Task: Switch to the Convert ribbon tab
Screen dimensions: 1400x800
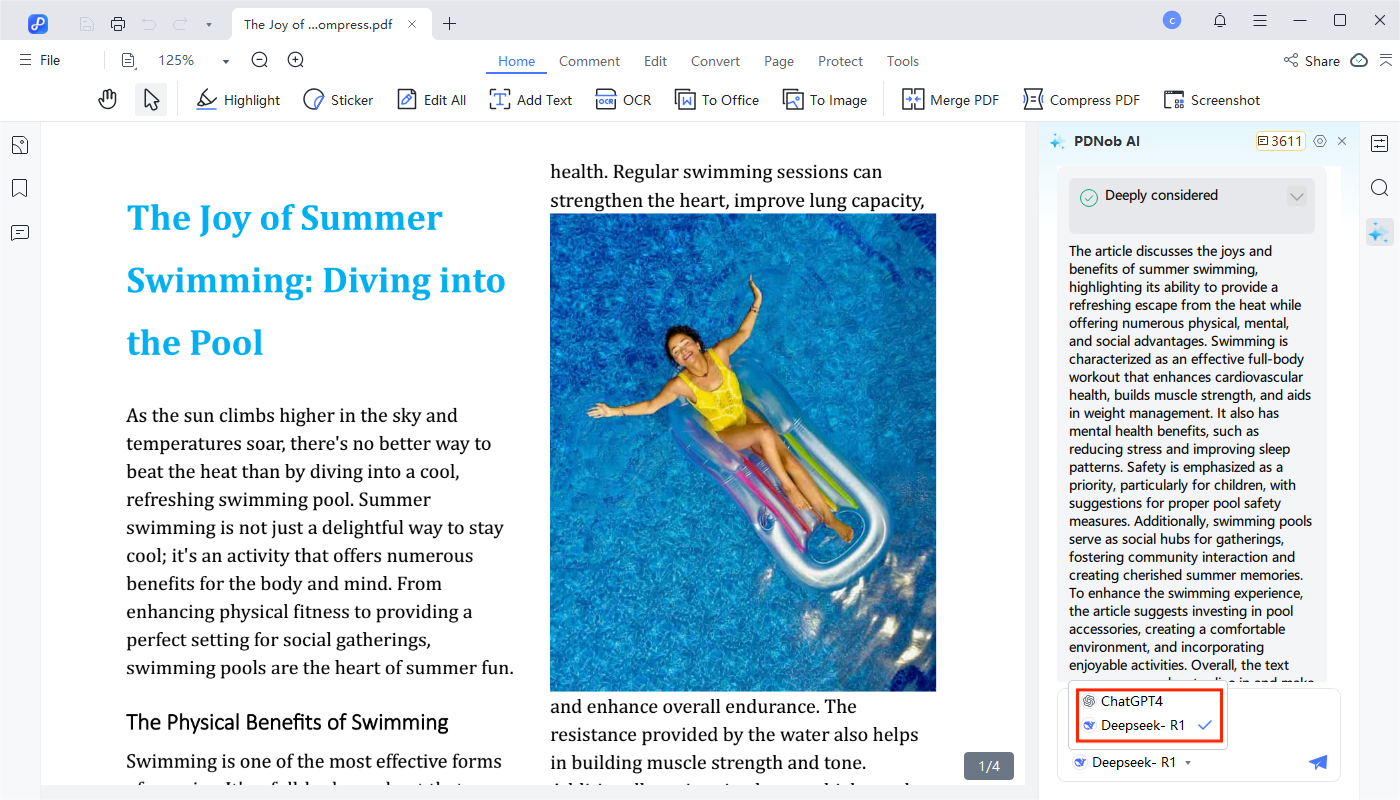Action: (715, 61)
